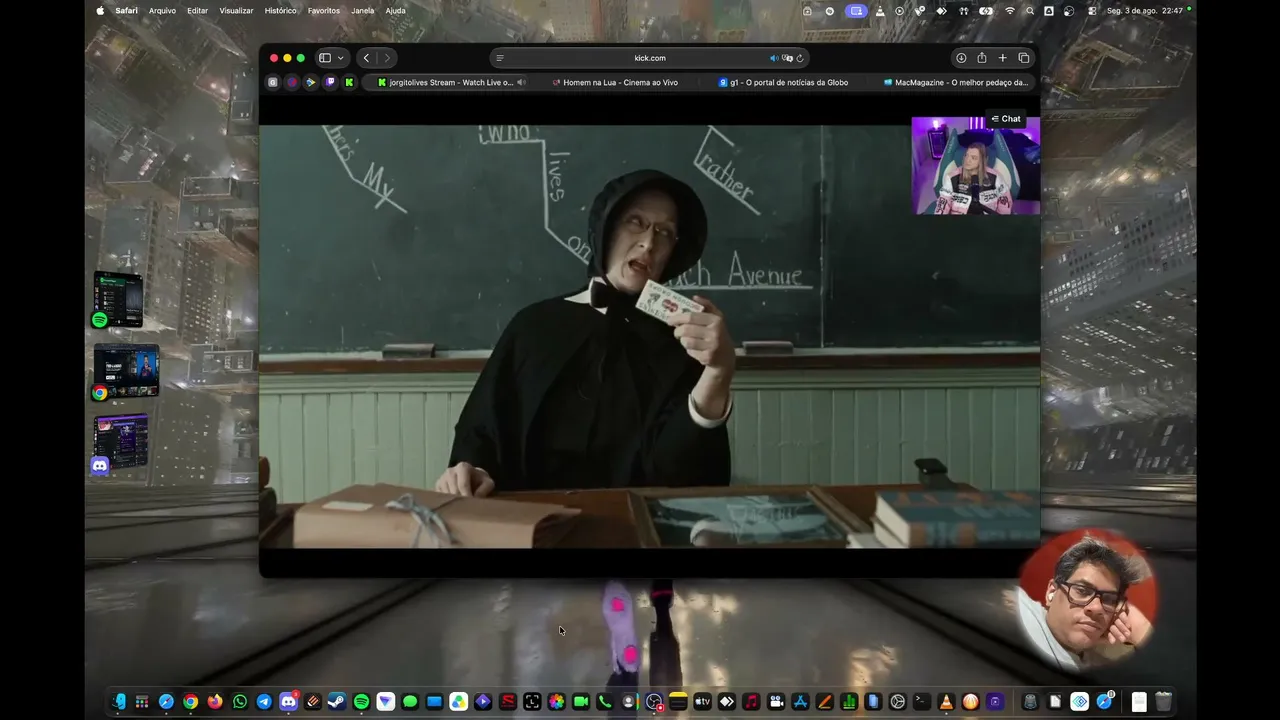
Task: Switch to g1 portal de notícias tab
Action: click(x=783, y=82)
